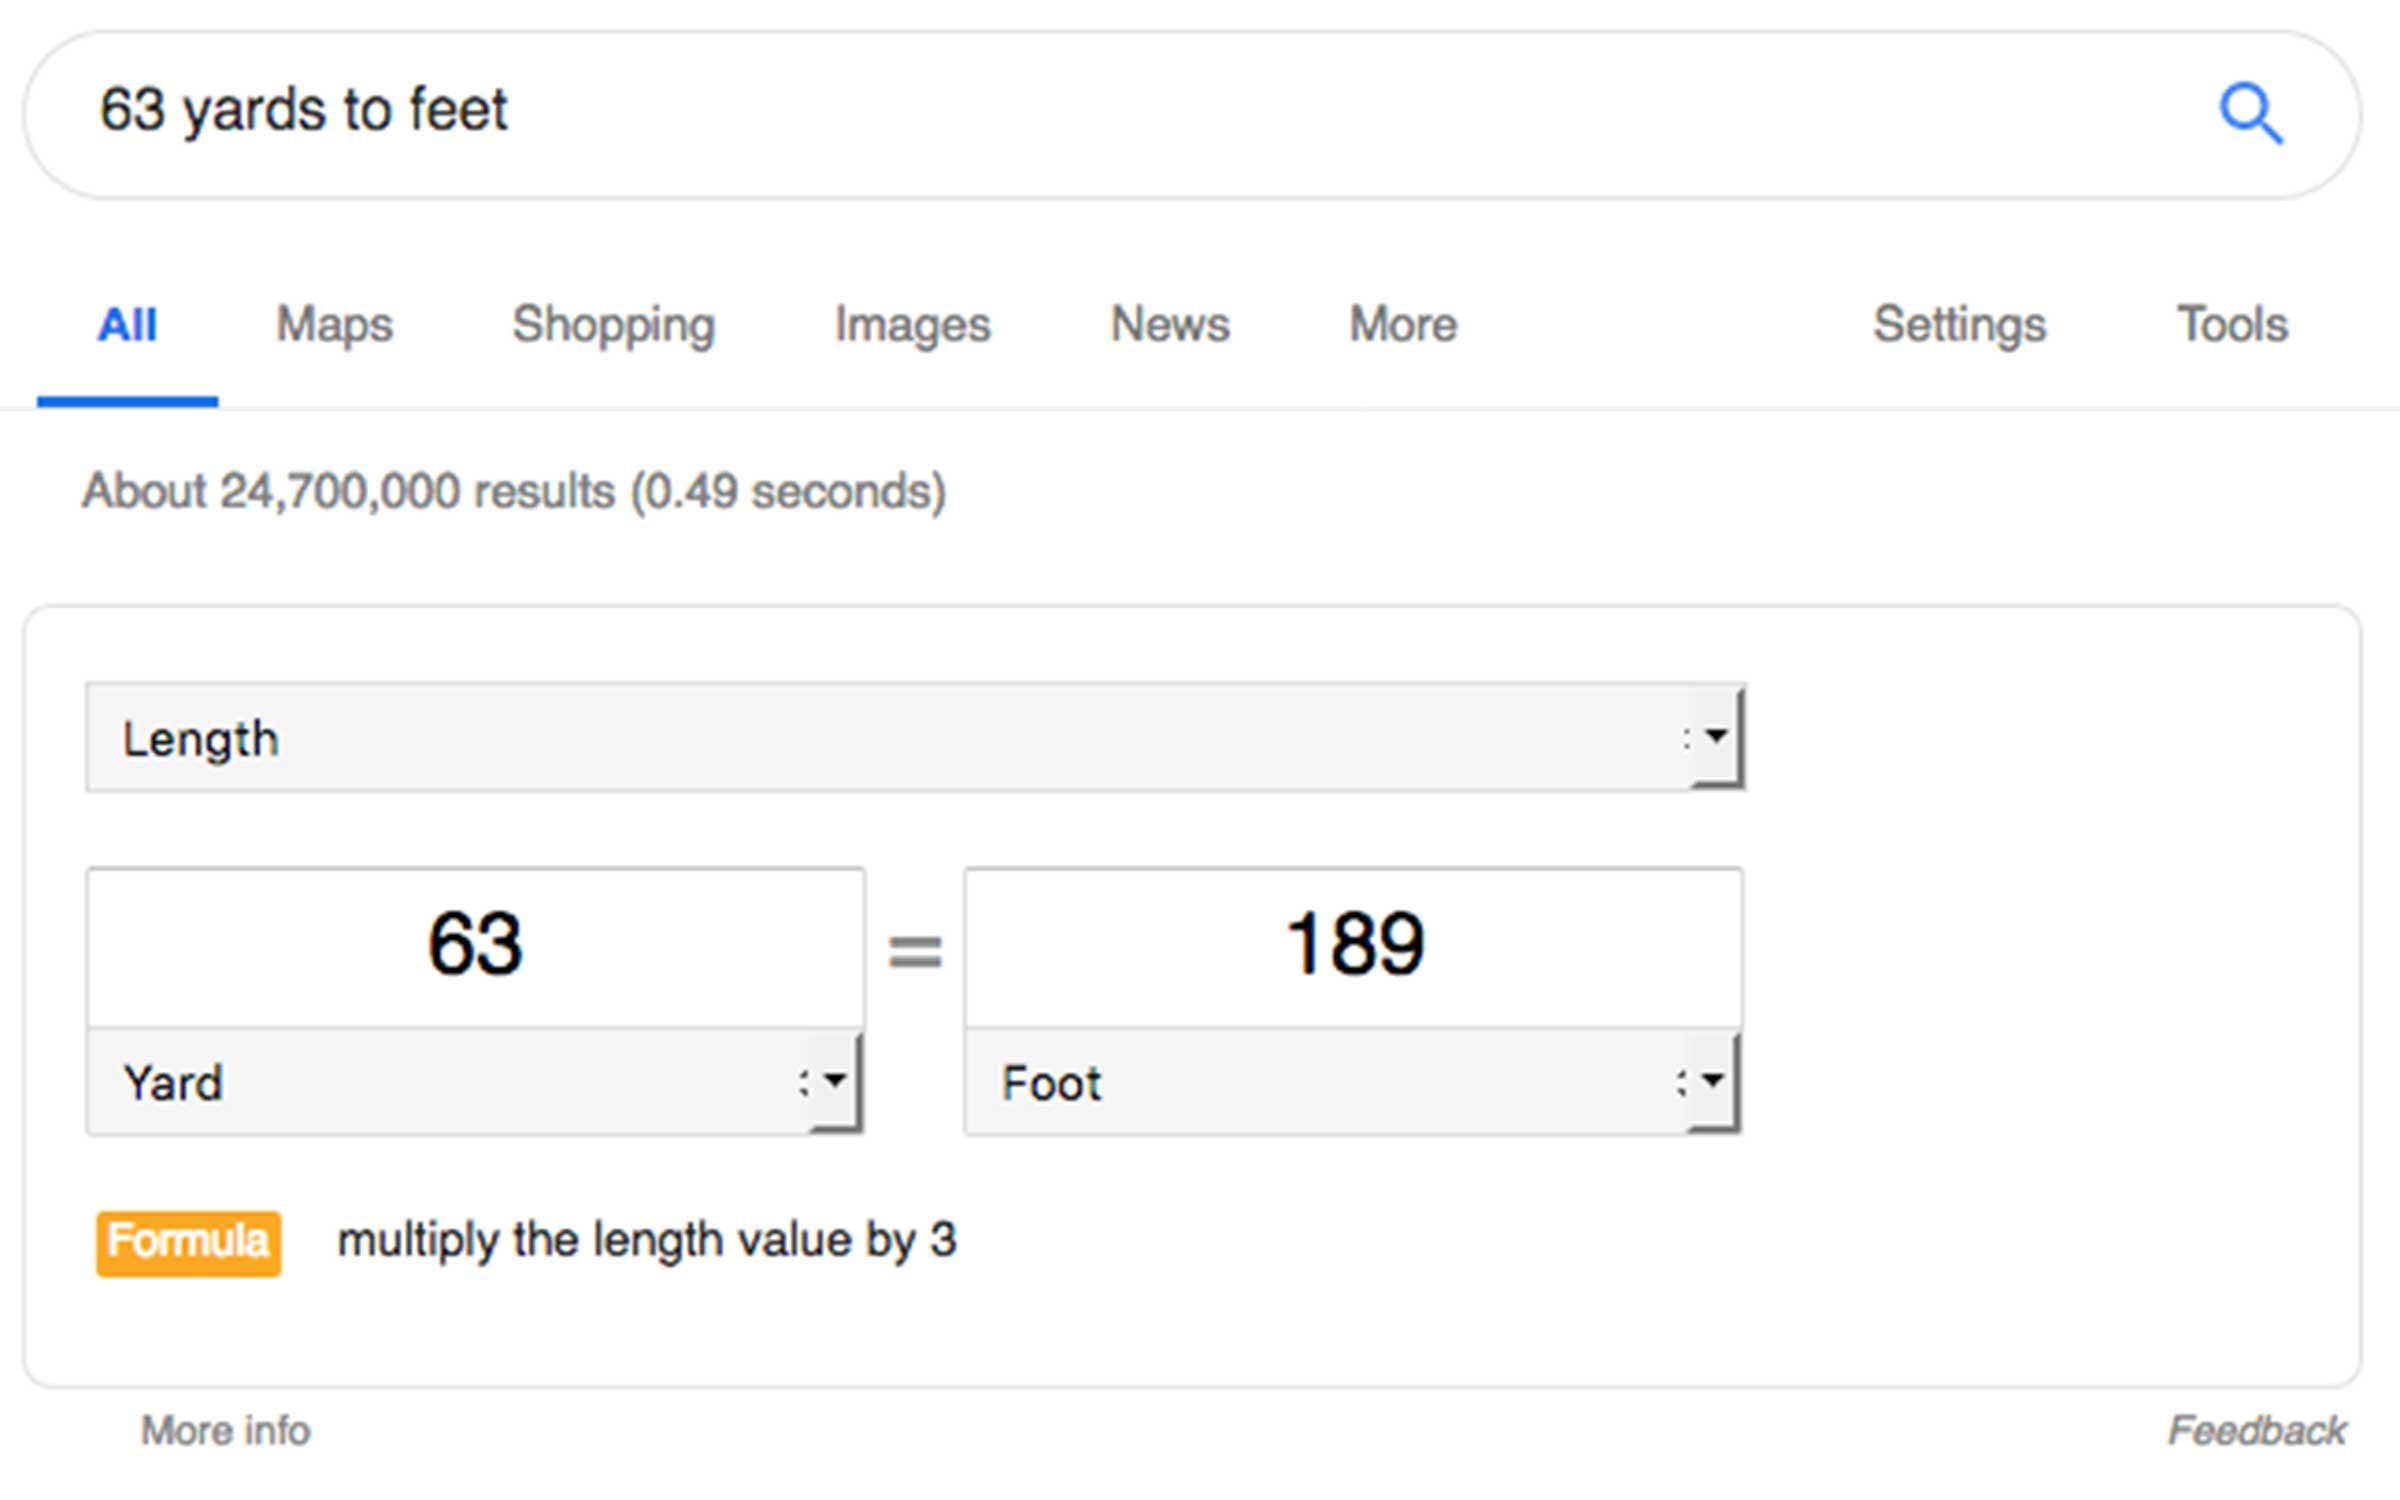Click the input field showing 63
Viewport: 2400px width, 1500px height.
point(475,945)
